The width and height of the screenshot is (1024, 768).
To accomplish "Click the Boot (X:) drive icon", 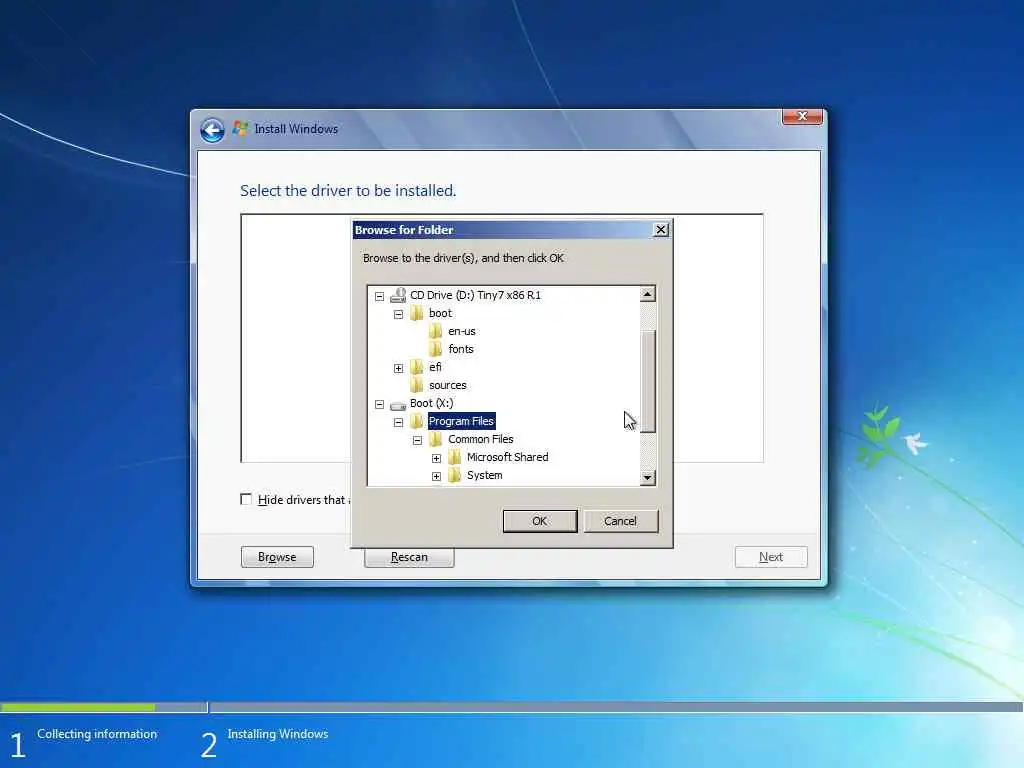I will 398,405.
